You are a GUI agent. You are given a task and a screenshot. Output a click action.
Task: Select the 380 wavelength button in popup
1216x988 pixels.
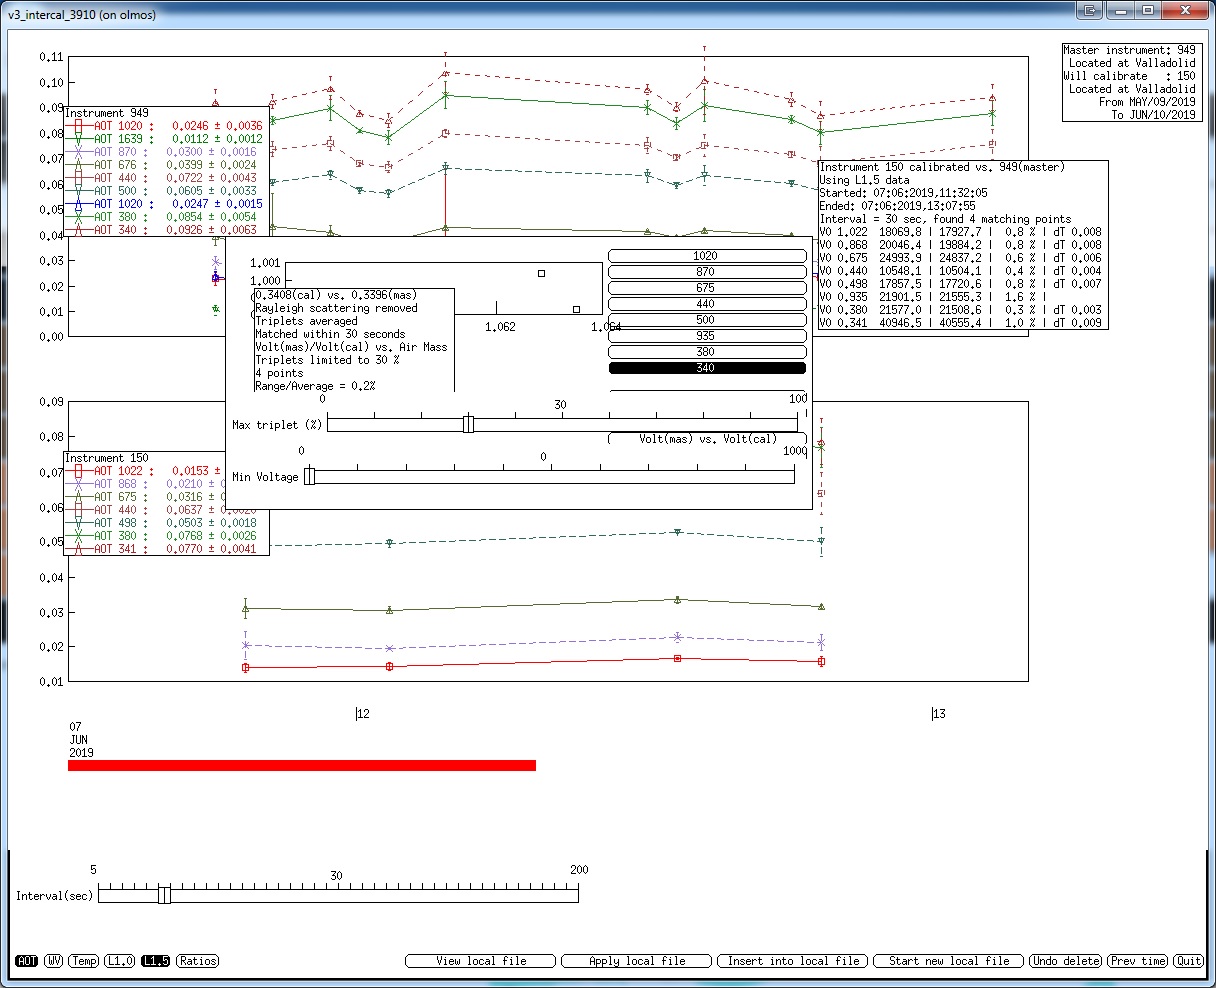(707, 352)
